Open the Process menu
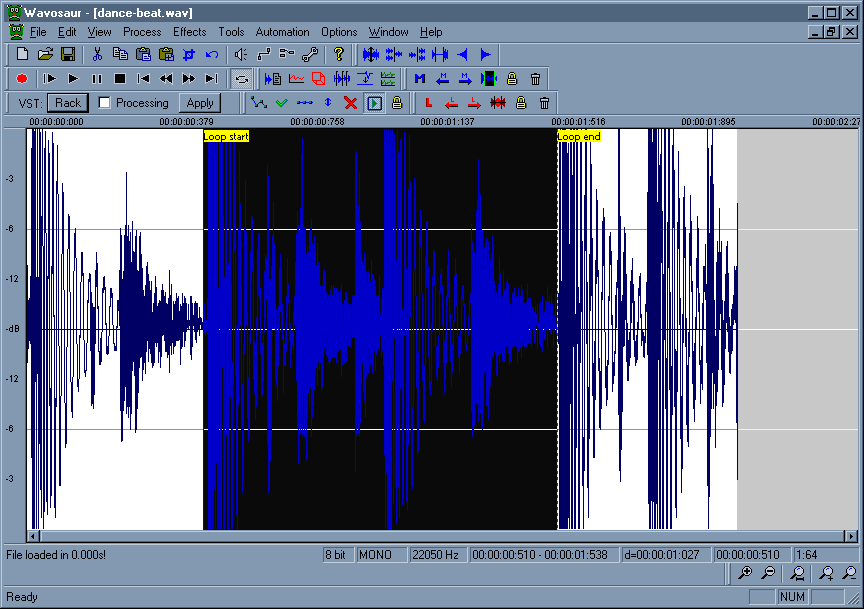864x609 pixels. [x=142, y=32]
